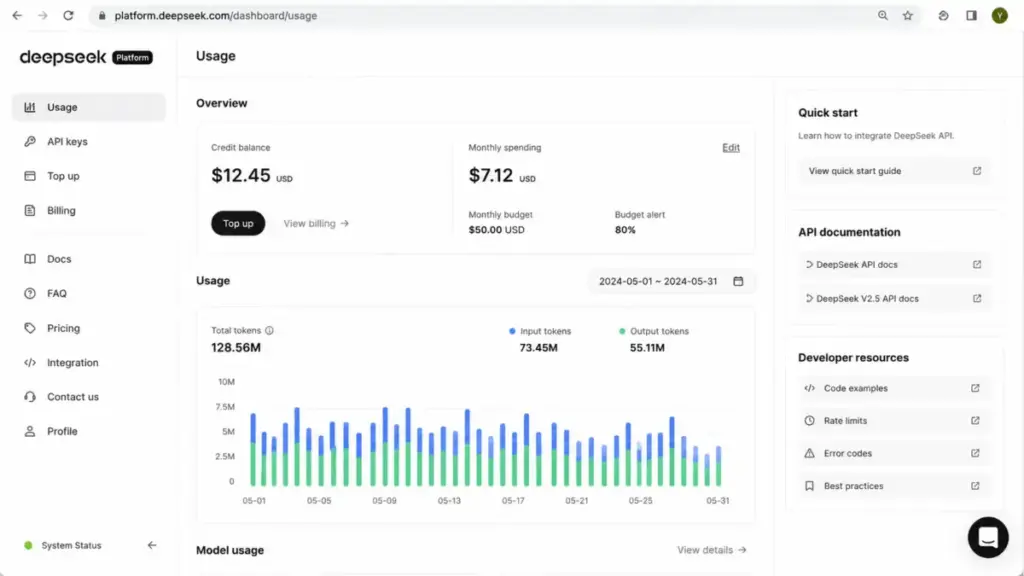Viewport: 1024px width, 576px height.
Task: Open View details for Model usage
Action: [x=711, y=550]
